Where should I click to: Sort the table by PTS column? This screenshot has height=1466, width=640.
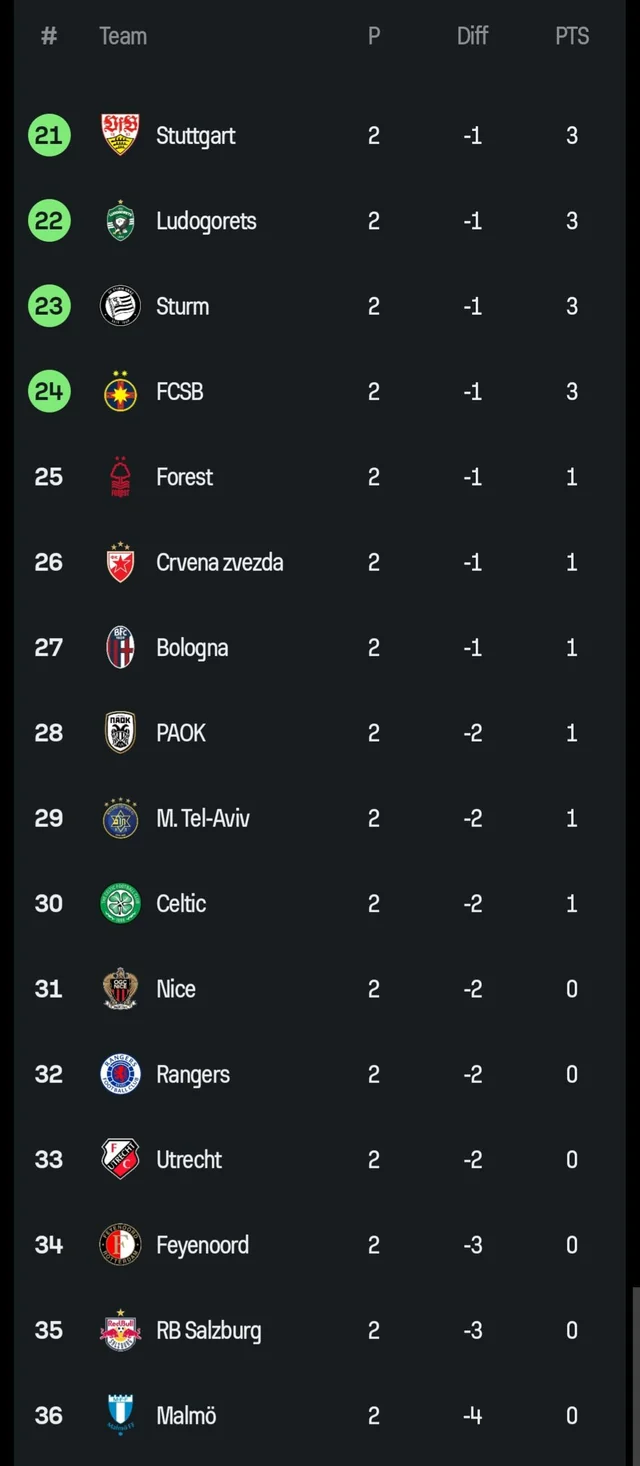tap(571, 36)
